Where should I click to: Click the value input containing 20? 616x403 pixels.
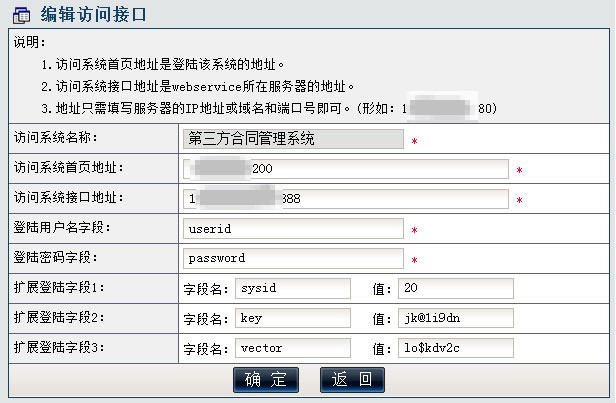click(456, 288)
